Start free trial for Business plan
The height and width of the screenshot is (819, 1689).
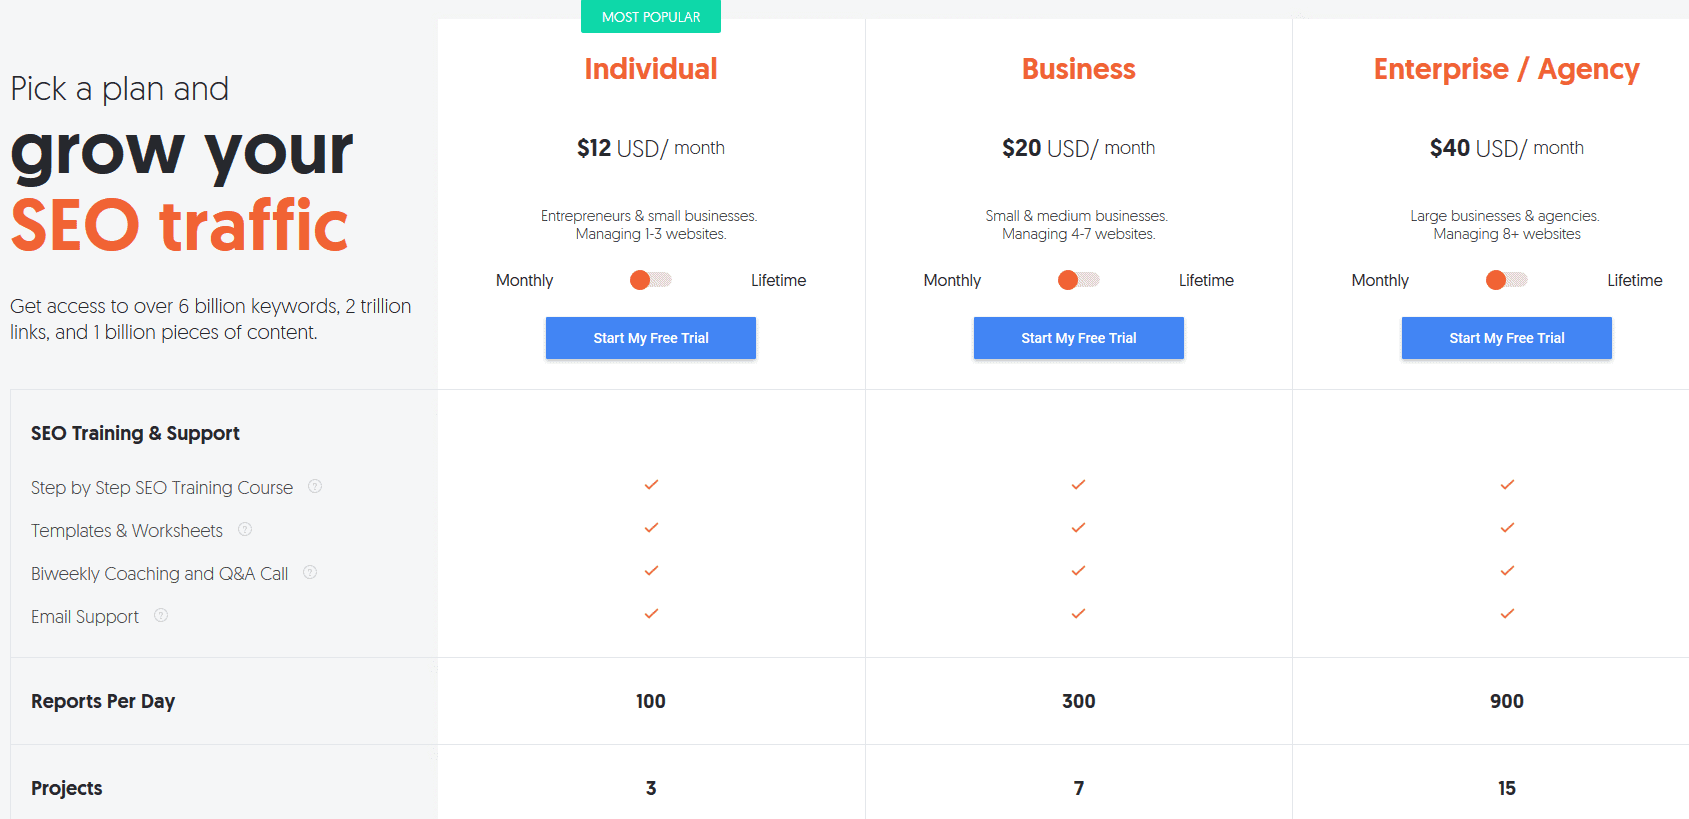click(x=1079, y=338)
